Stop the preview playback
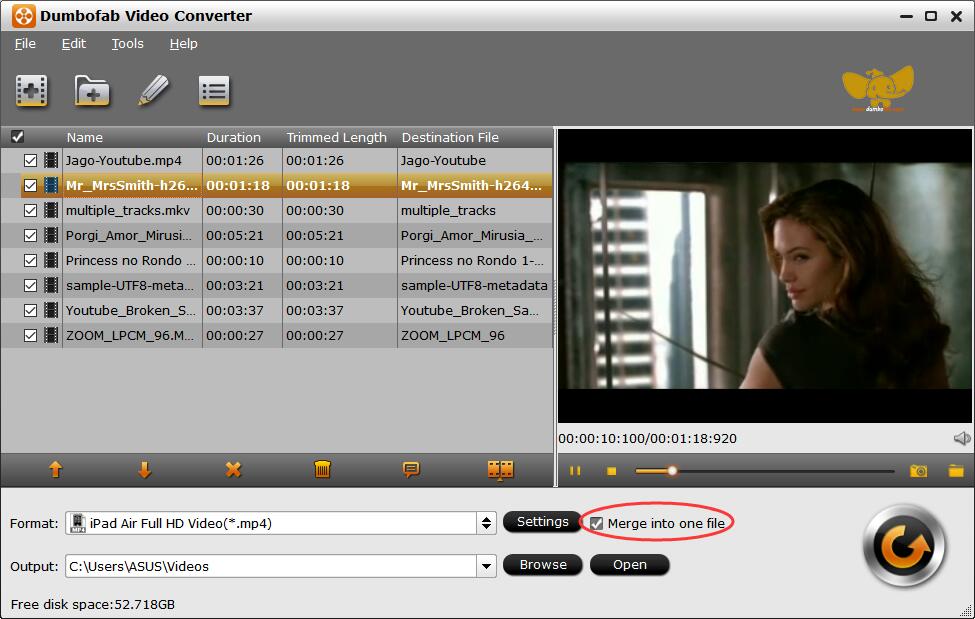The width and height of the screenshot is (975, 619). pos(611,471)
